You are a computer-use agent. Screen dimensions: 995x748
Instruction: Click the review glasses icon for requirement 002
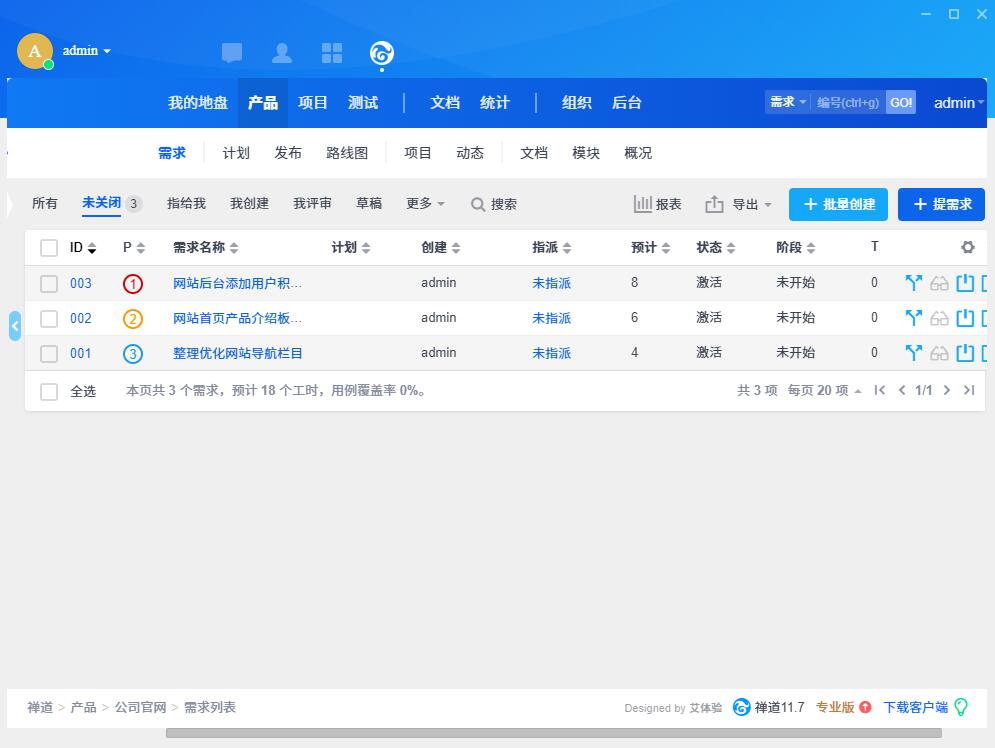point(939,318)
